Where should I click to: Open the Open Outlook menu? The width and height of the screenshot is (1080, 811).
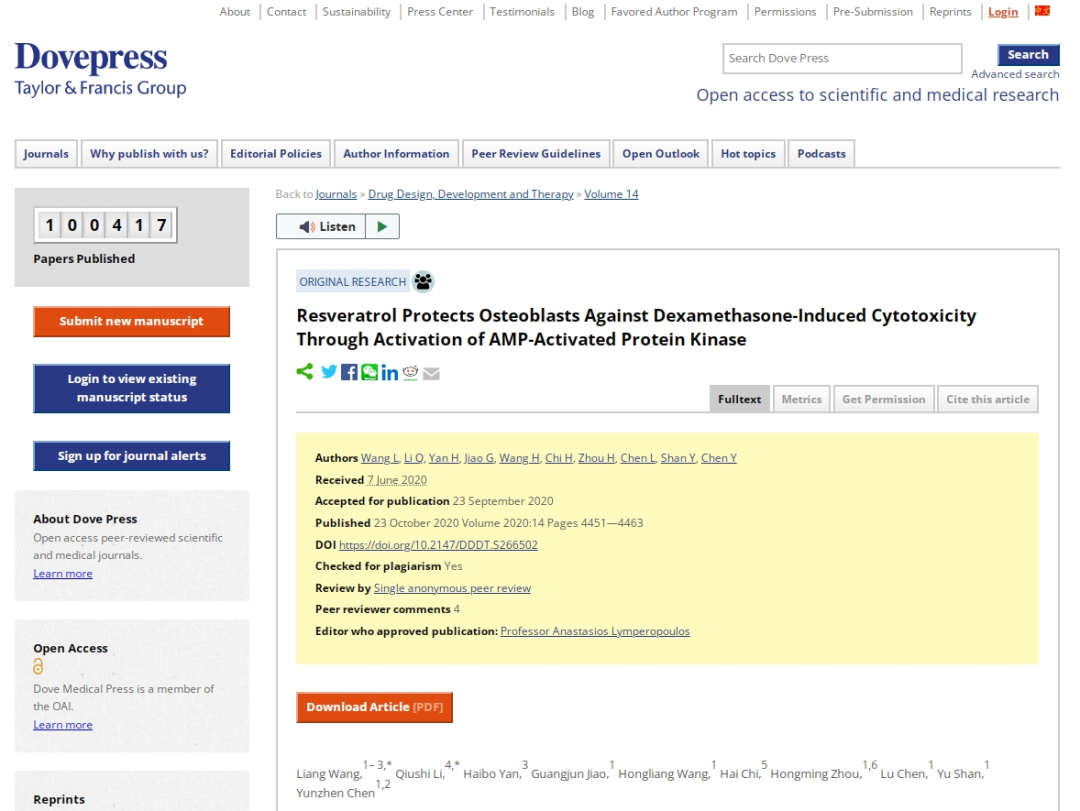tap(661, 154)
